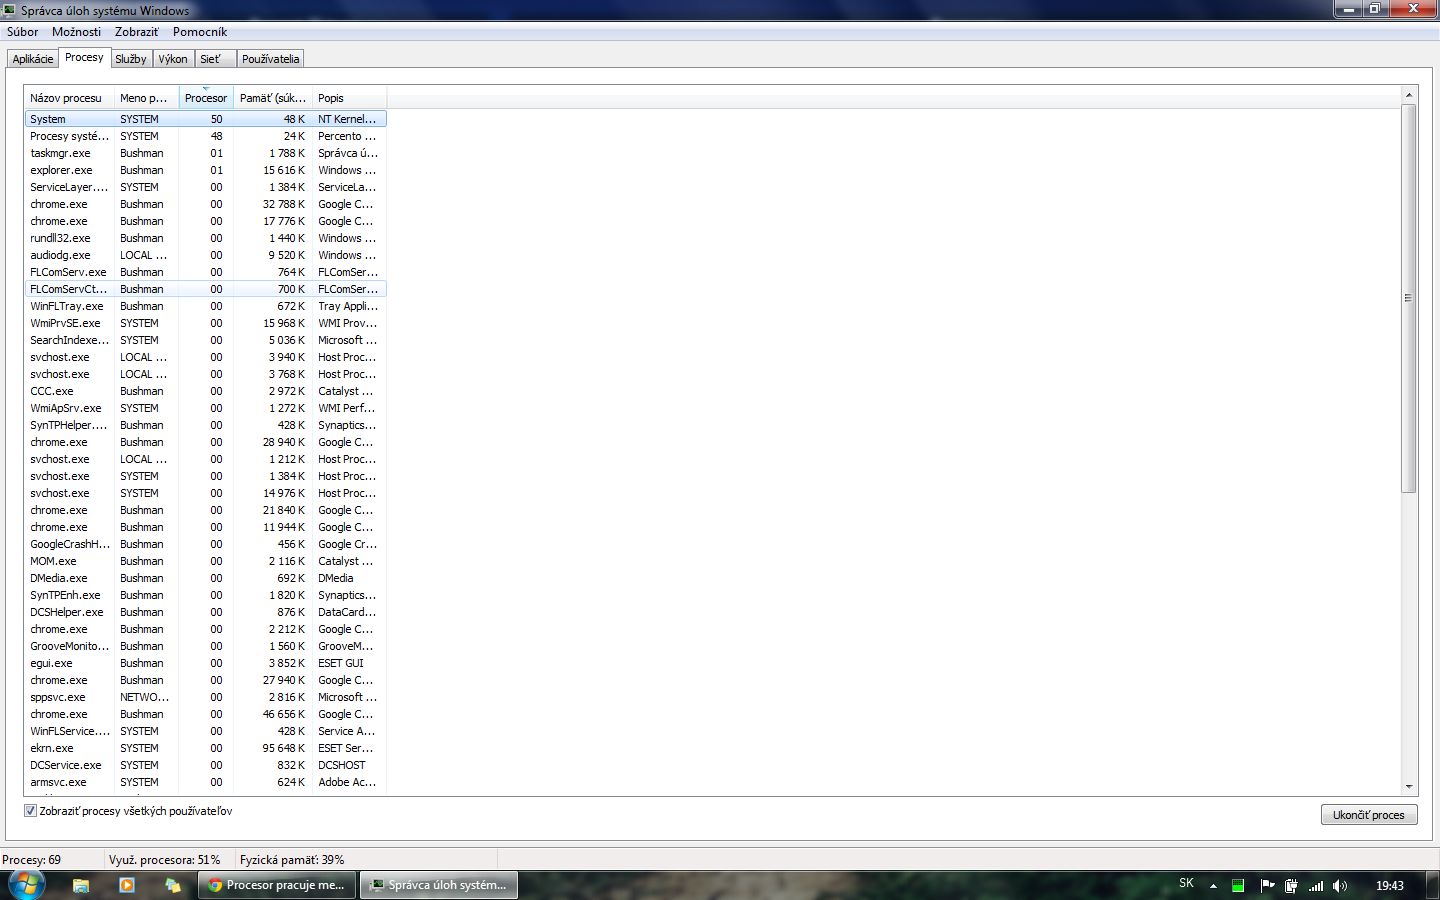1440x900 pixels.
Task: Open Windows Explorer from the taskbar
Action: [x=81, y=885]
